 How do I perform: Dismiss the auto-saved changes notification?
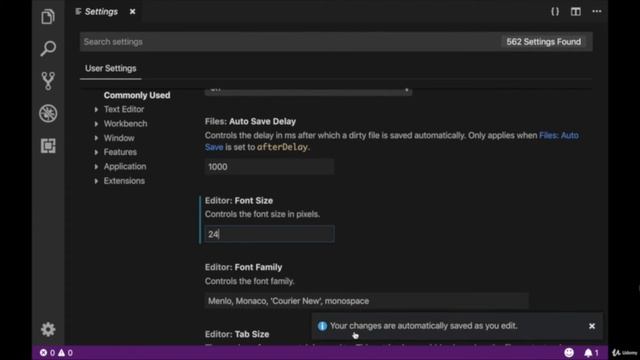tap(592, 326)
